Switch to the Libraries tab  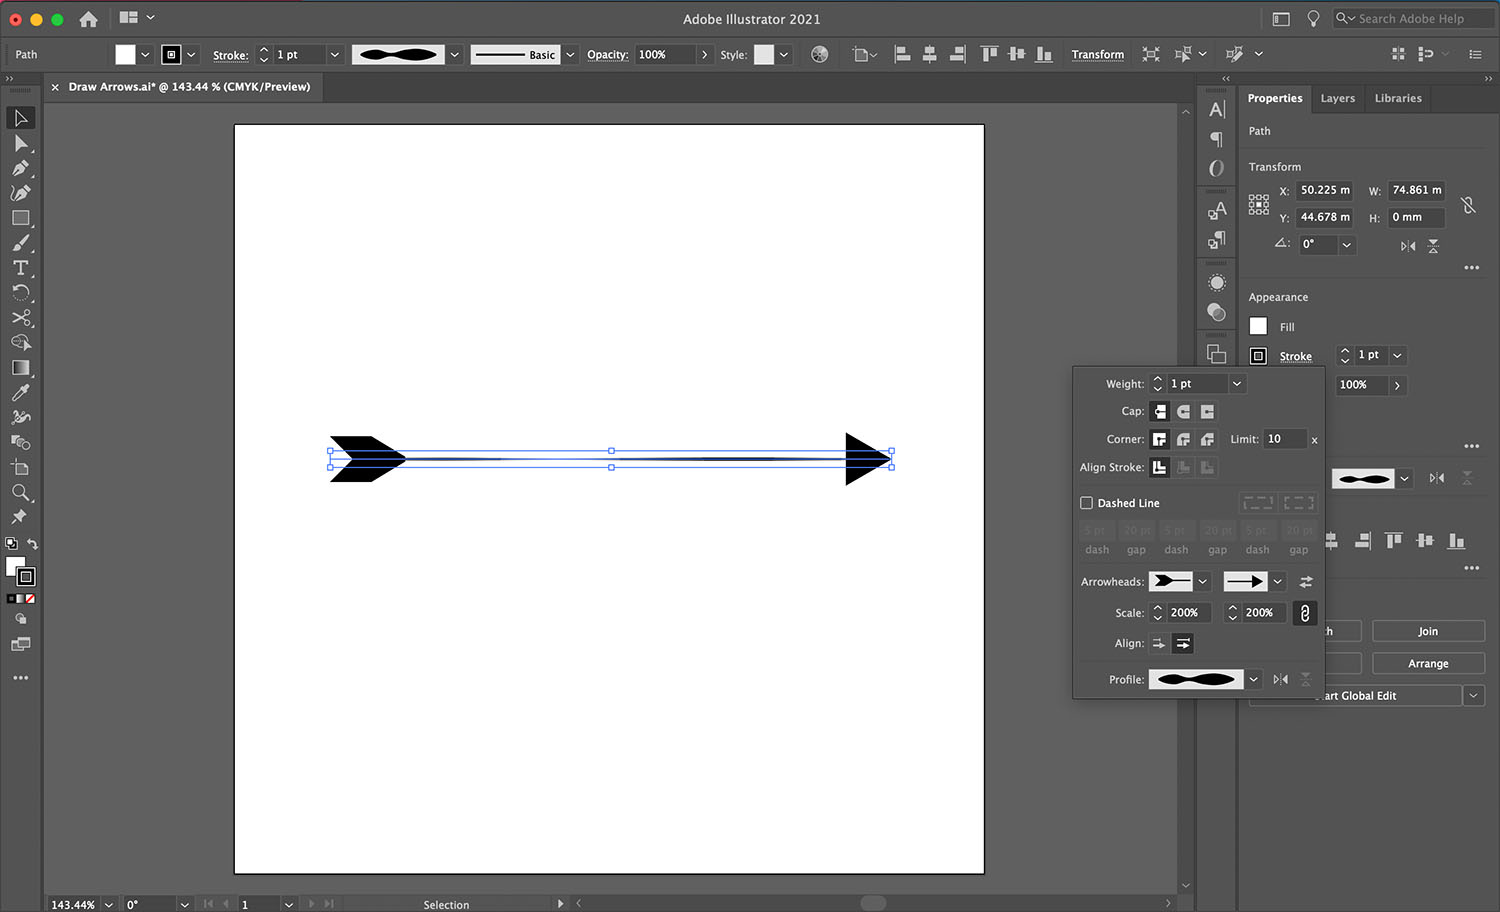click(1398, 98)
